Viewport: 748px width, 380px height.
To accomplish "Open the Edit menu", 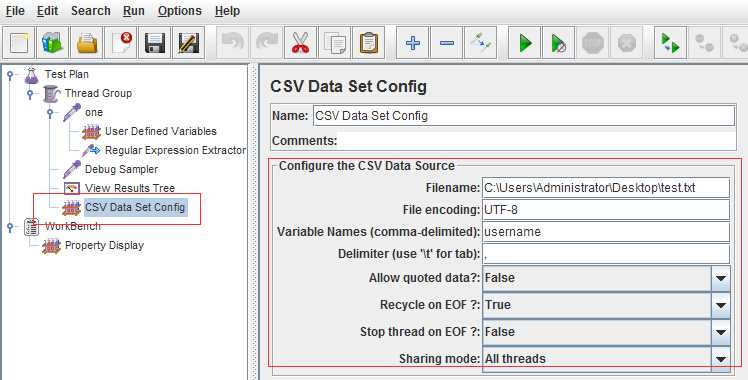I will [47, 10].
